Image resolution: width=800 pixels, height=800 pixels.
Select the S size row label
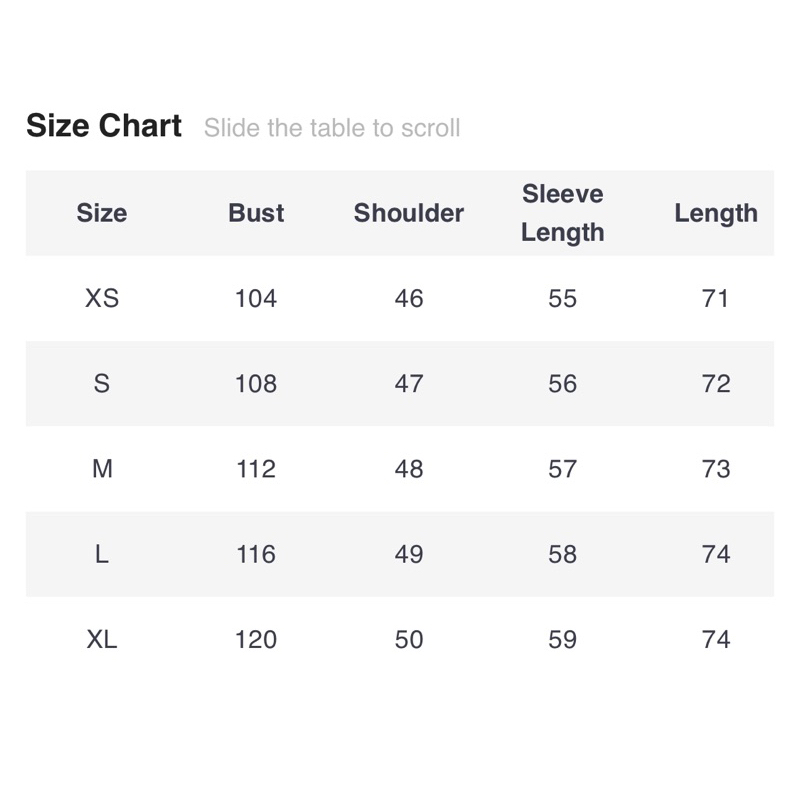(x=102, y=384)
